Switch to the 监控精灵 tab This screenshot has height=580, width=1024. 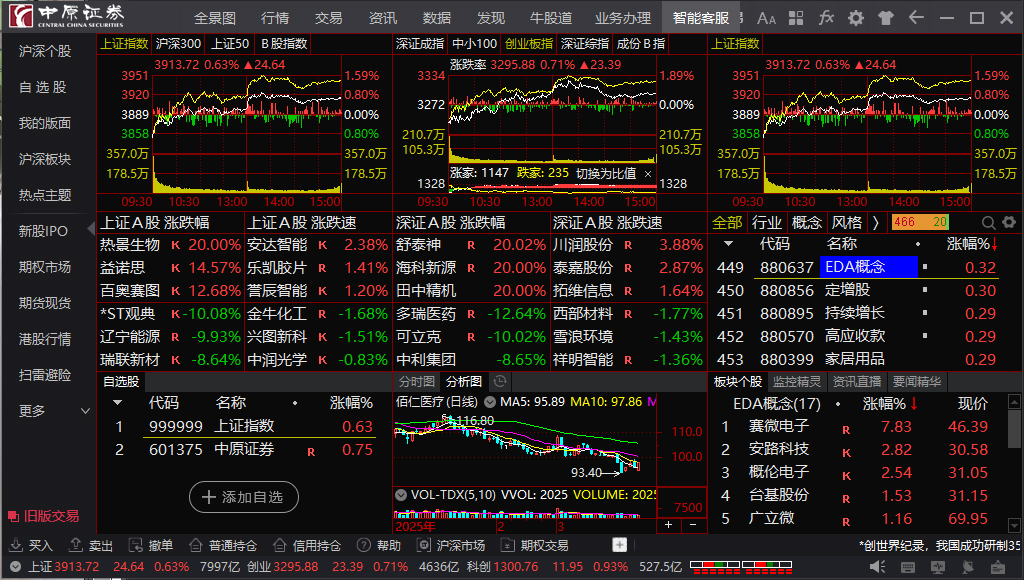(797, 381)
